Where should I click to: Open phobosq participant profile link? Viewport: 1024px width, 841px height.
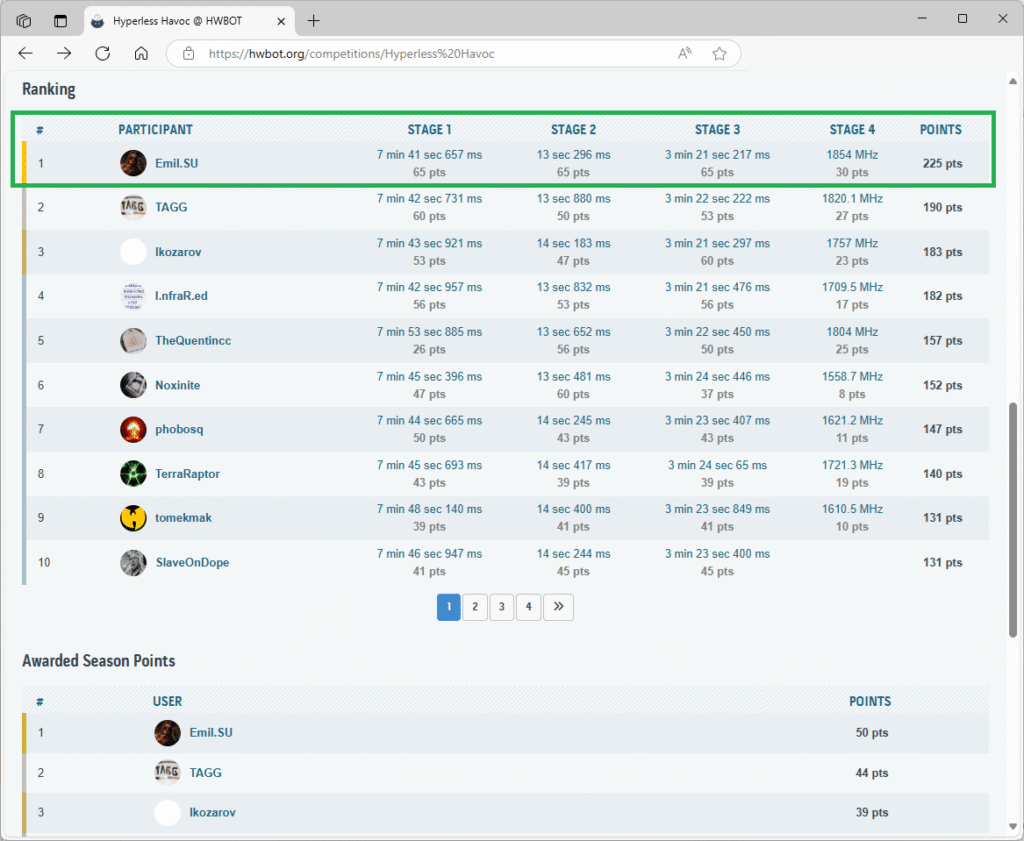tap(180, 429)
